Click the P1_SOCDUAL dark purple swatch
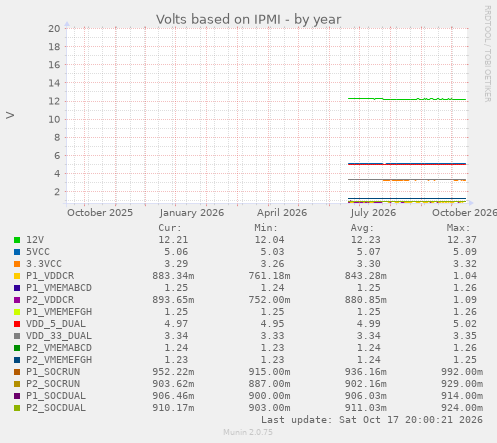497x443 pixels. pyautogui.click(x=17, y=396)
